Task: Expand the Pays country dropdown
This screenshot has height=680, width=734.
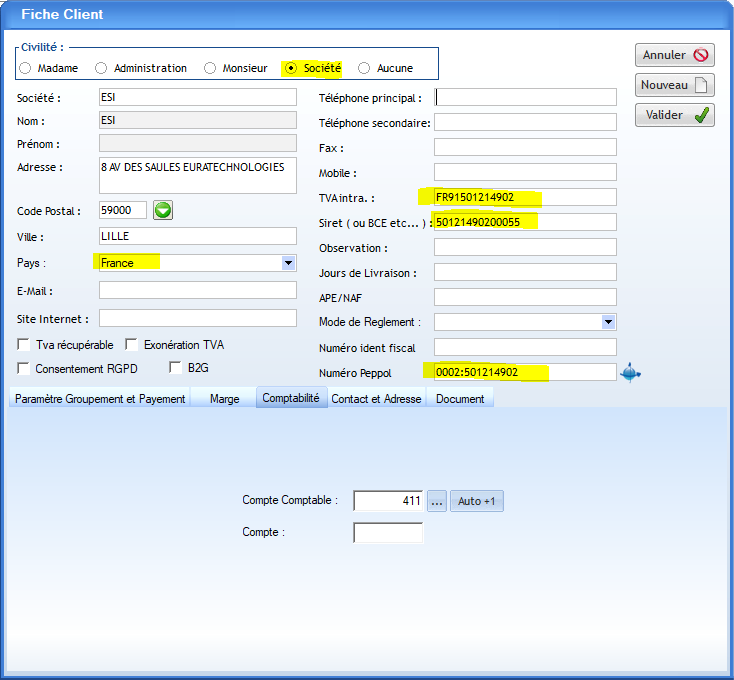Action: (288, 263)
